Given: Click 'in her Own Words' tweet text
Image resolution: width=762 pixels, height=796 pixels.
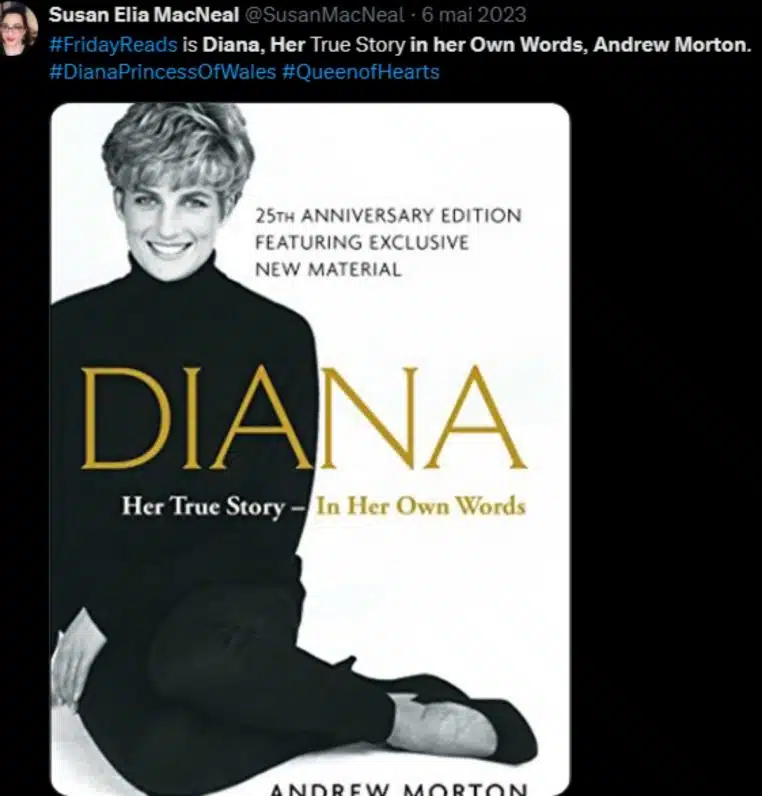Looking at the screenshot, I should [x=499, y=45].
